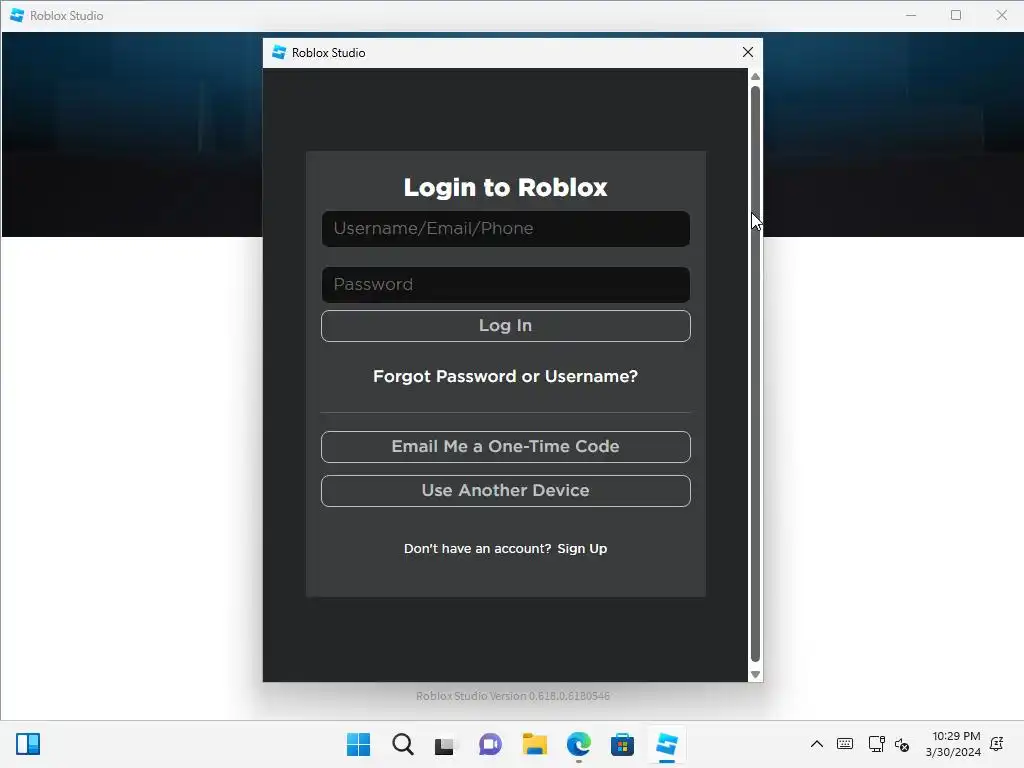Screen dimensions: 1024x768
Task: Maximize the main Roblox Studio window
Action: 956,15
